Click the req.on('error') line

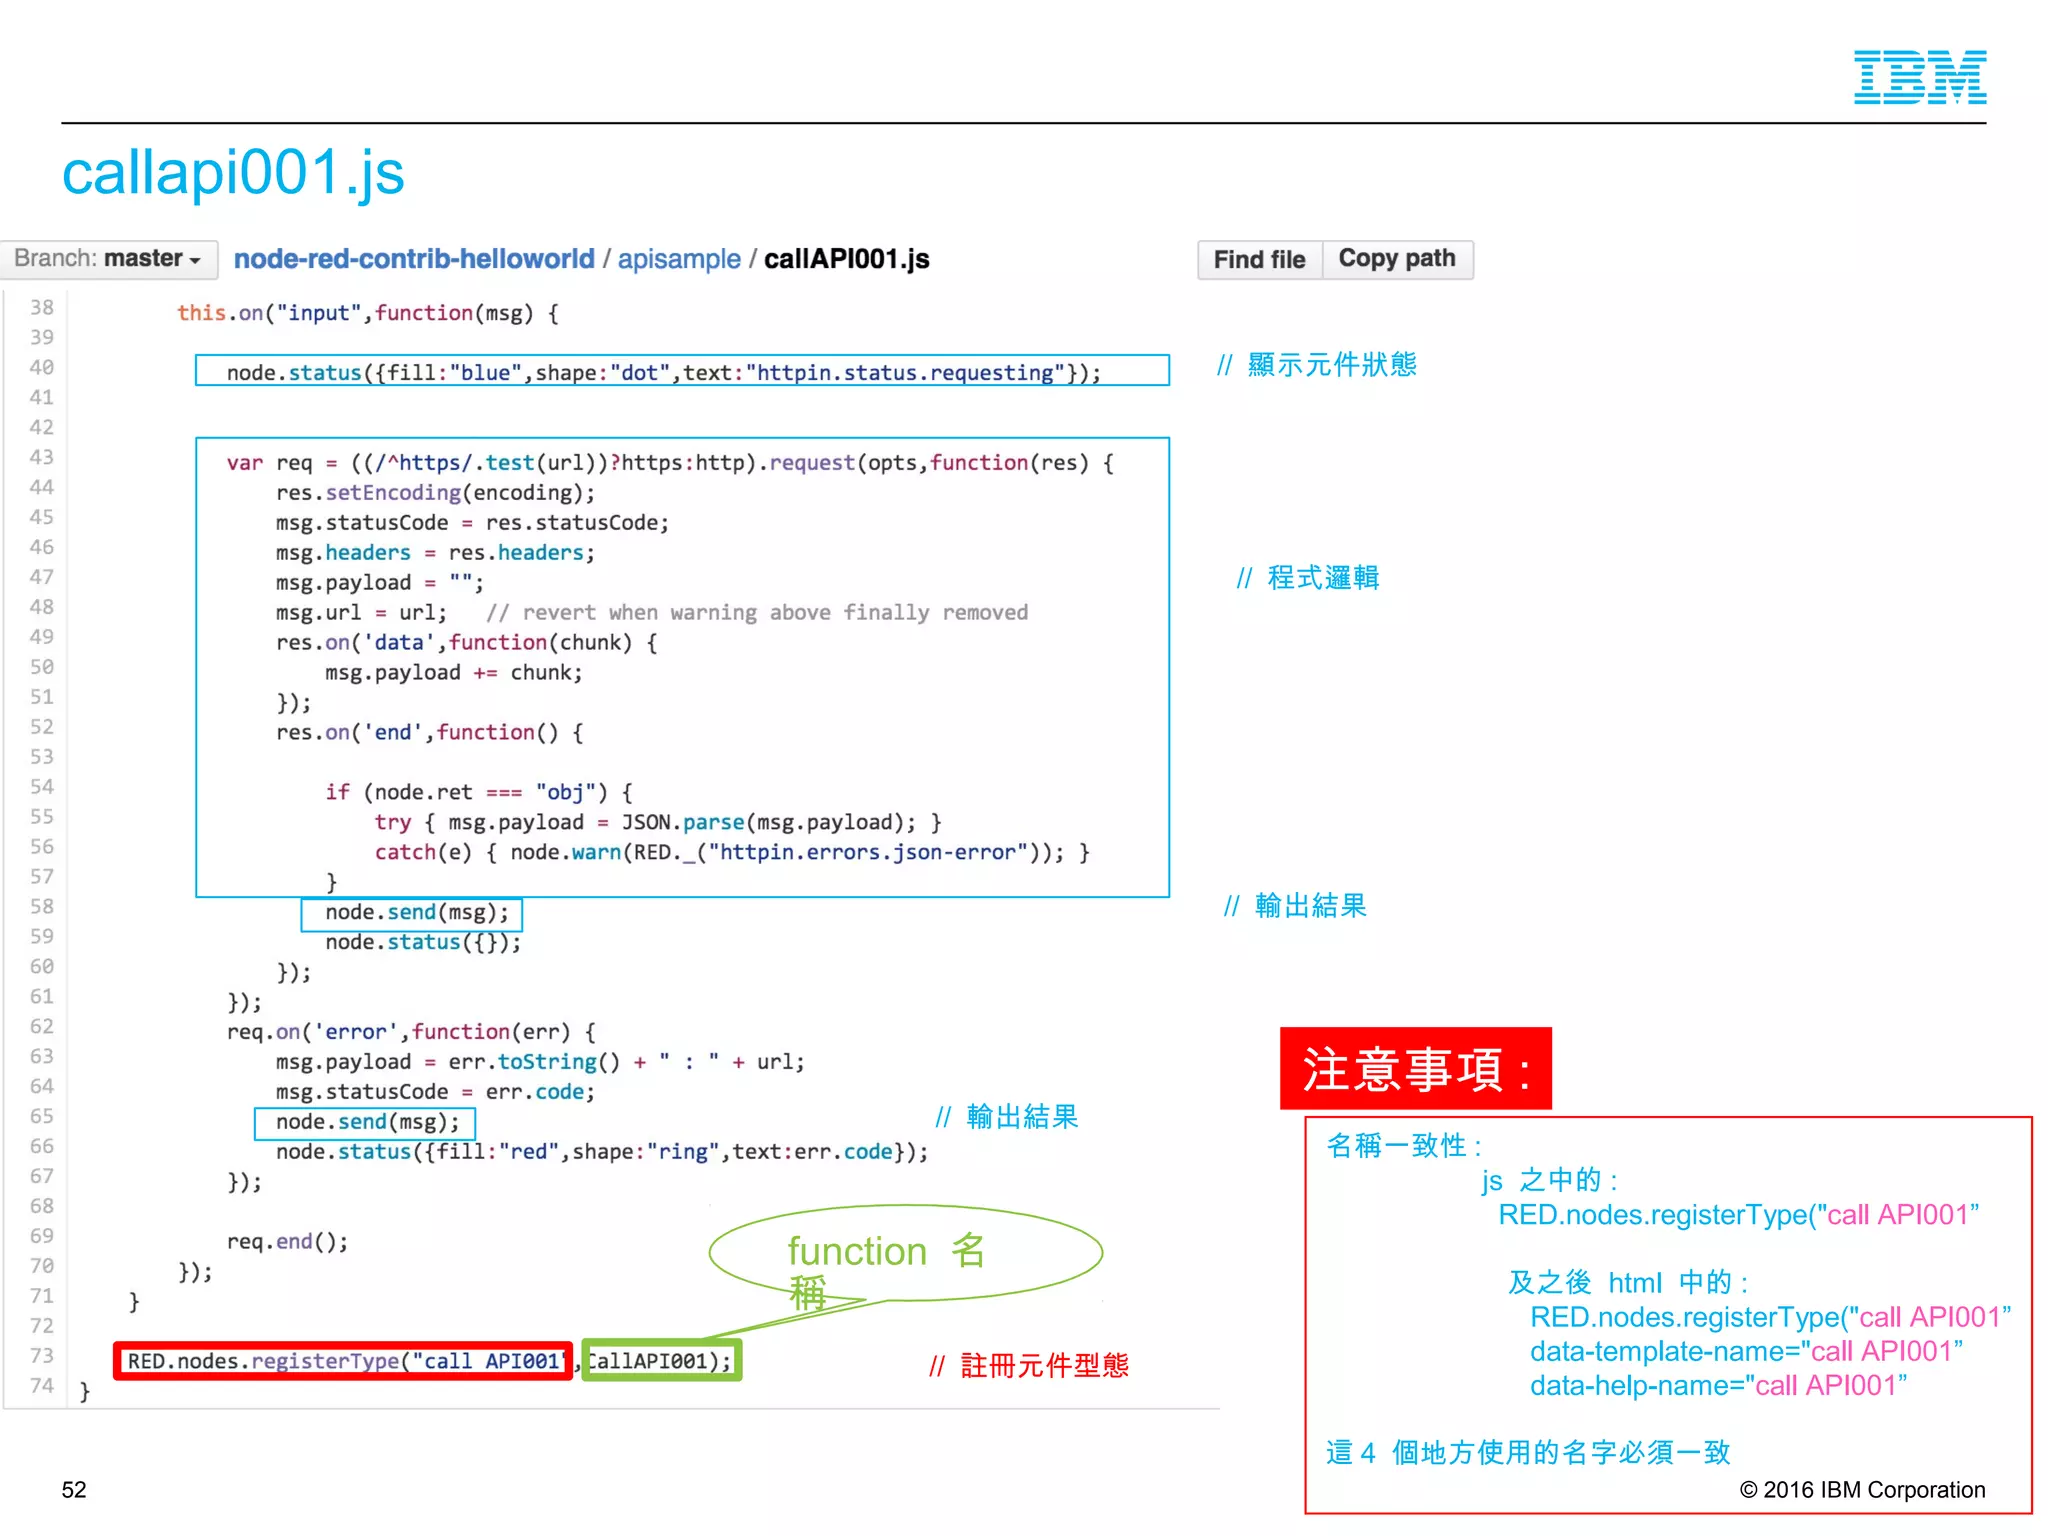pyautogui.click(x=411, y=1032)
